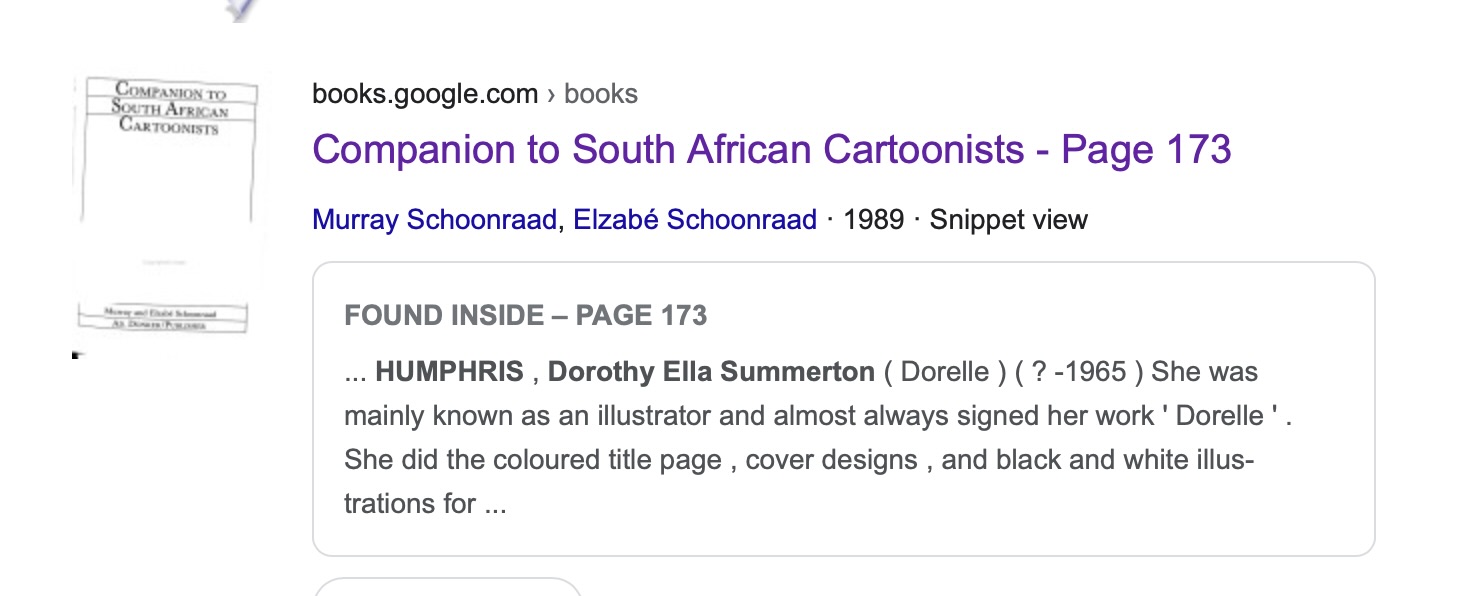This screenshot has height=596, width=1469.
Task: Click the trailing 'trations for ...' snippet text
Action: click(425, 503)
